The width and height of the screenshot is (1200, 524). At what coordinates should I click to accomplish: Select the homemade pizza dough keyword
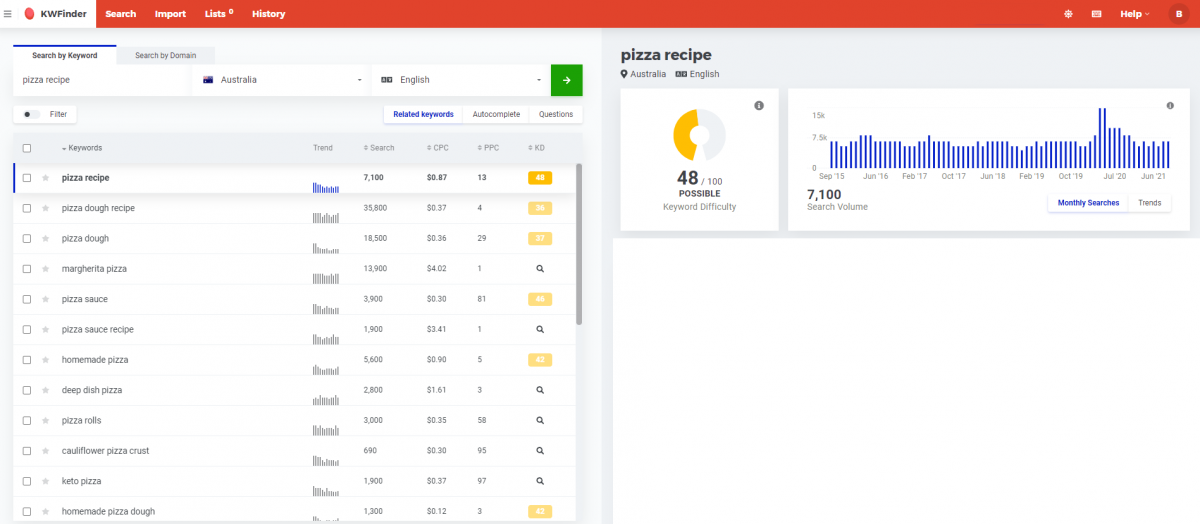[x=108, y=511]
